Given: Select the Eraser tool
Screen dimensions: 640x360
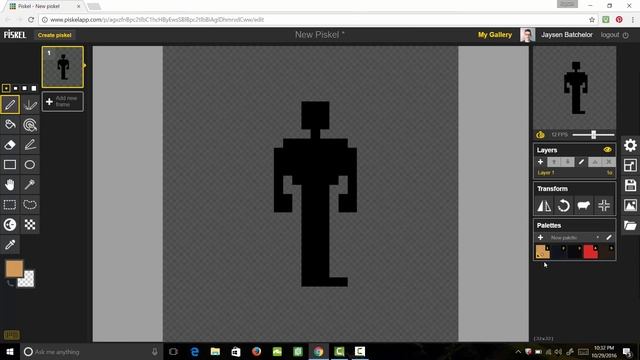Looking at the screenshot, I should 10,144.
